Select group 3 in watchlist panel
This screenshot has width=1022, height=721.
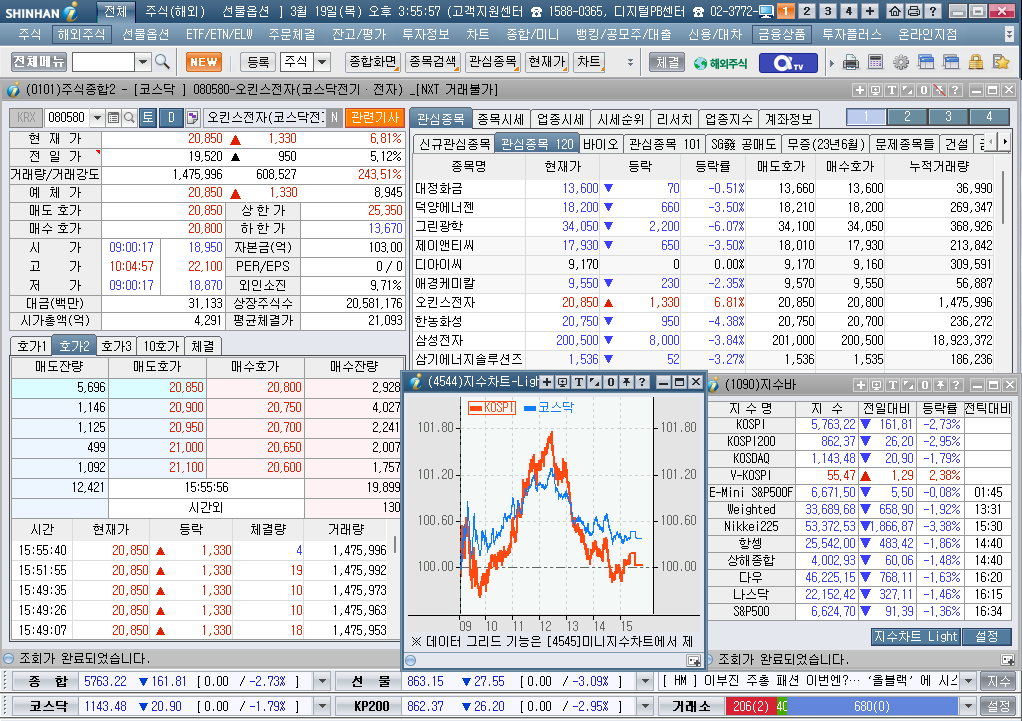coord(948,117)
